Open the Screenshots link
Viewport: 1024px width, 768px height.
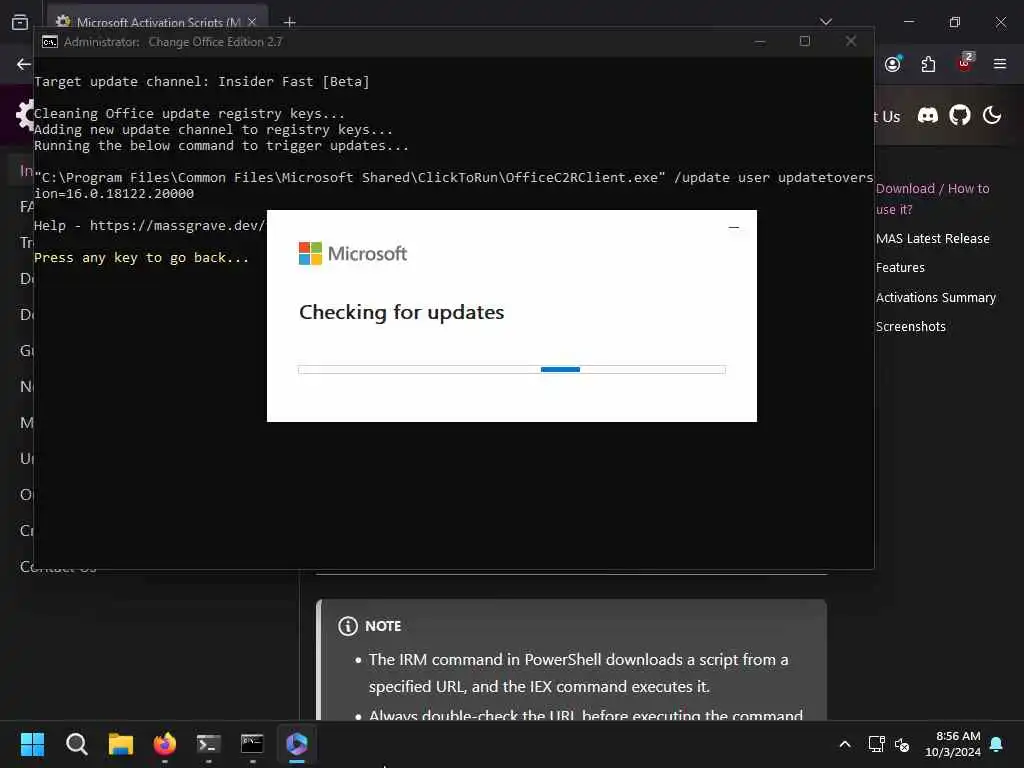coord(910,327)
